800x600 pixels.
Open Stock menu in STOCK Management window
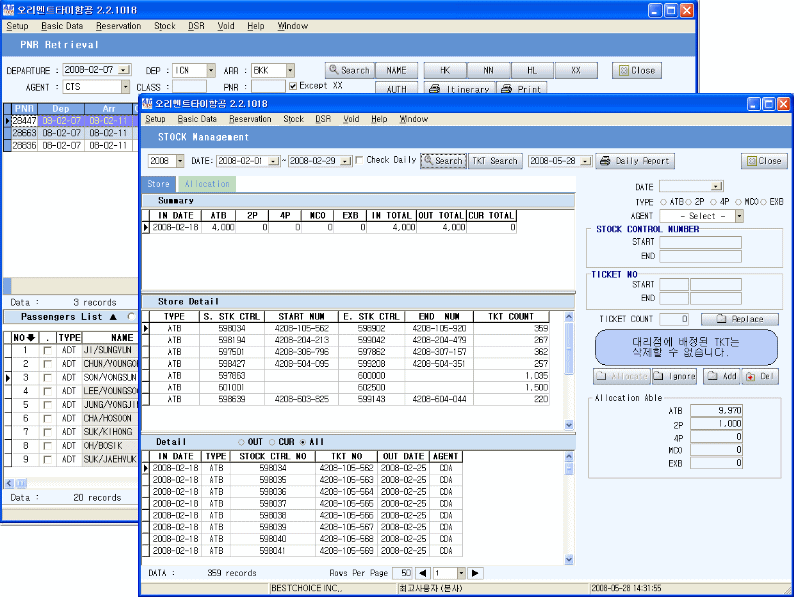(x=293, y=119)
